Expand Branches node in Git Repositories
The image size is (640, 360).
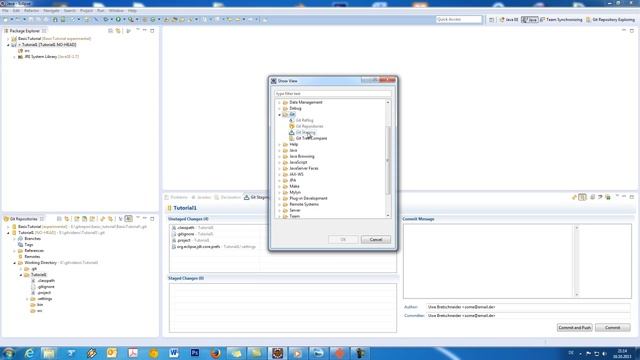(x=14, y=239)
